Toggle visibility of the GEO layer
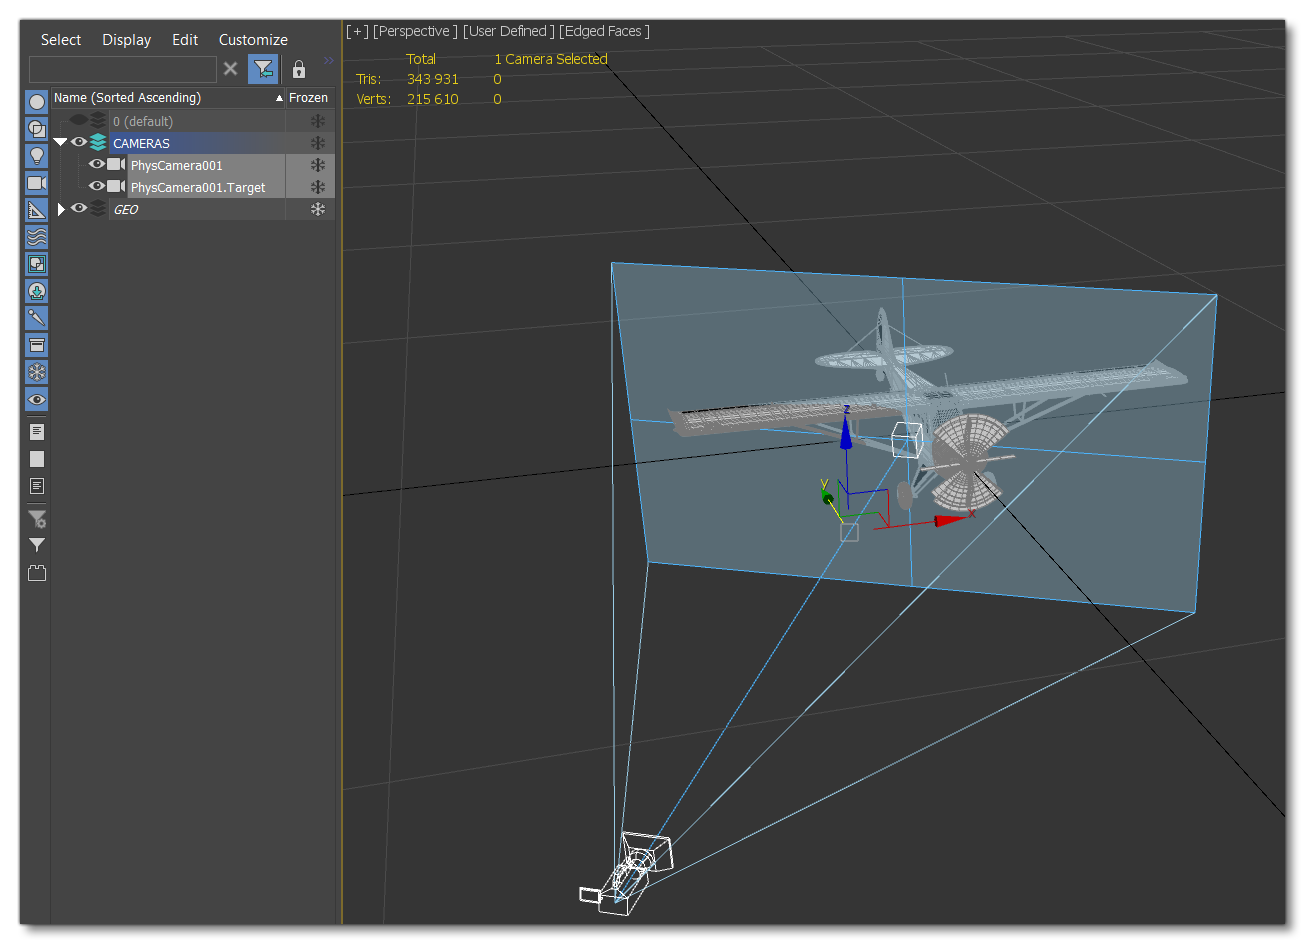This screenshot has height=944, width=1305. coord(78,208)
